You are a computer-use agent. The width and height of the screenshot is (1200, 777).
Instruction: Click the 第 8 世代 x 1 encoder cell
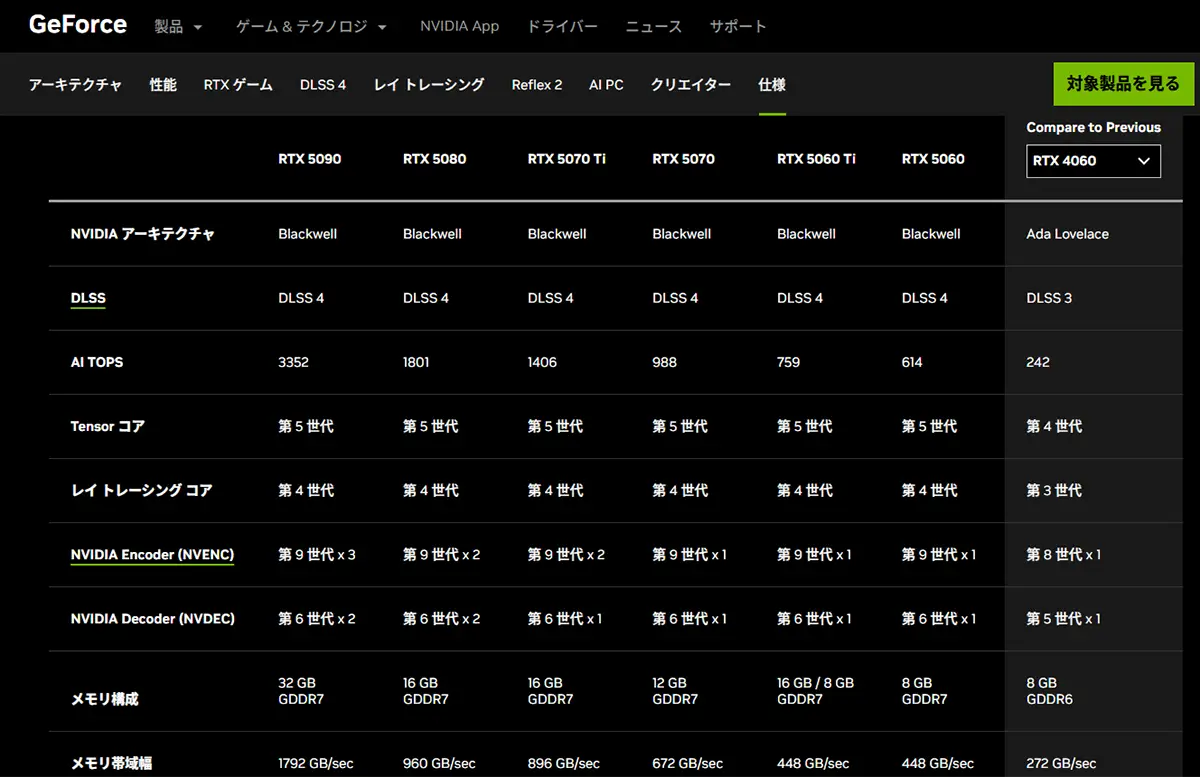pos(1064,554)
